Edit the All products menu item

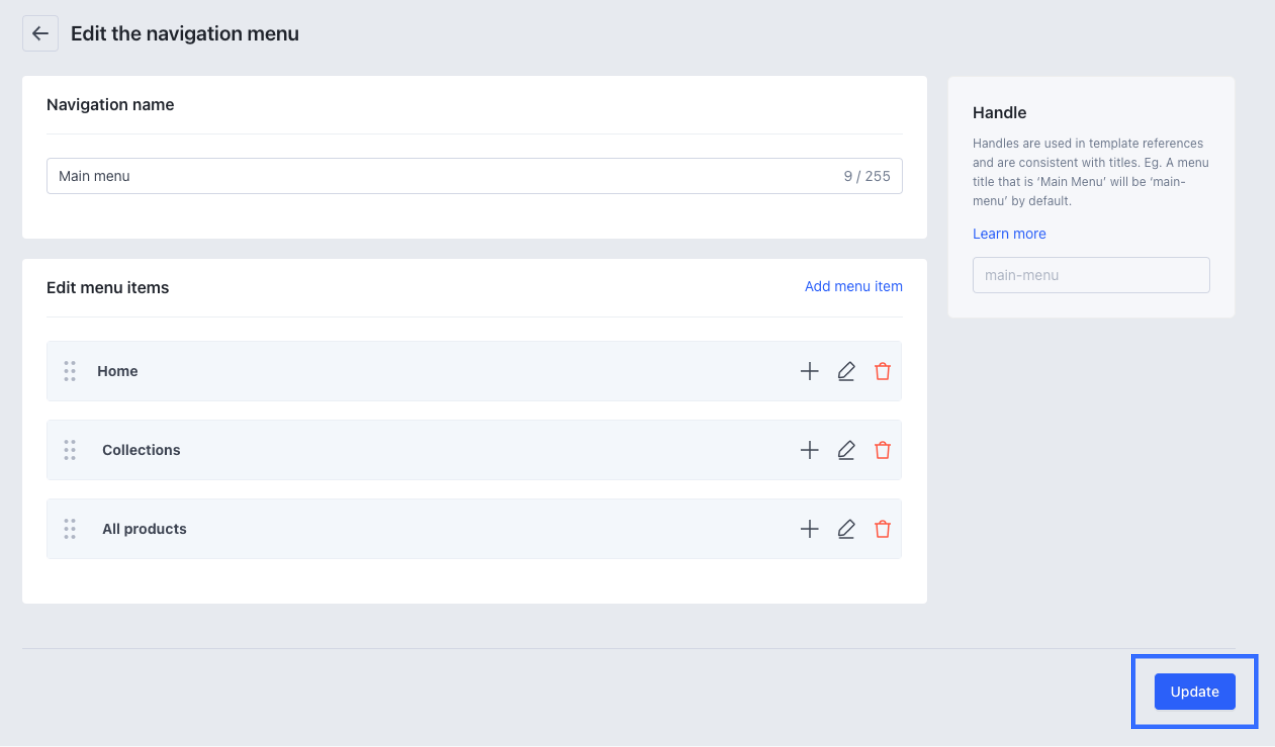(x=846, y=529)
